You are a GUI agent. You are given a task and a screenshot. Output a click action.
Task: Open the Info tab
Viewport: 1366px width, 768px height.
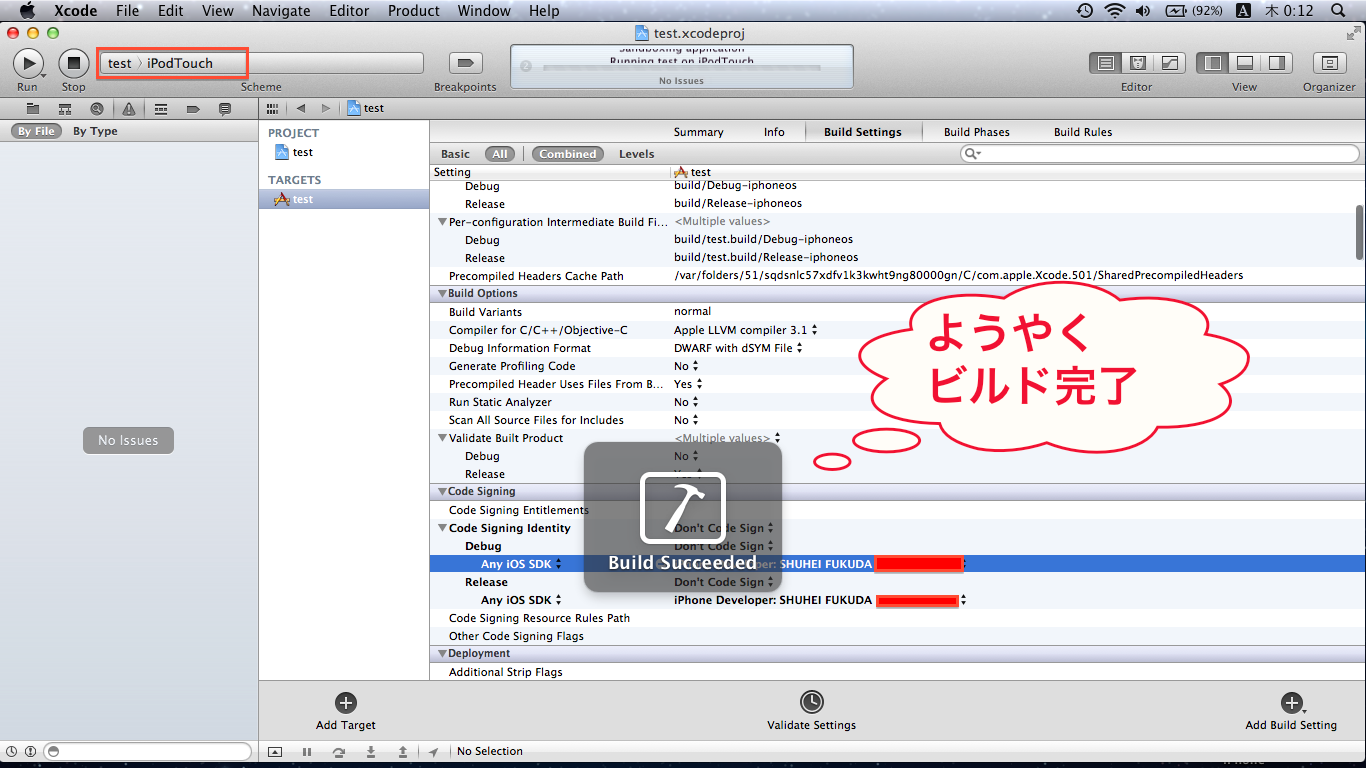pyautogui.click(x=774, y=132)
